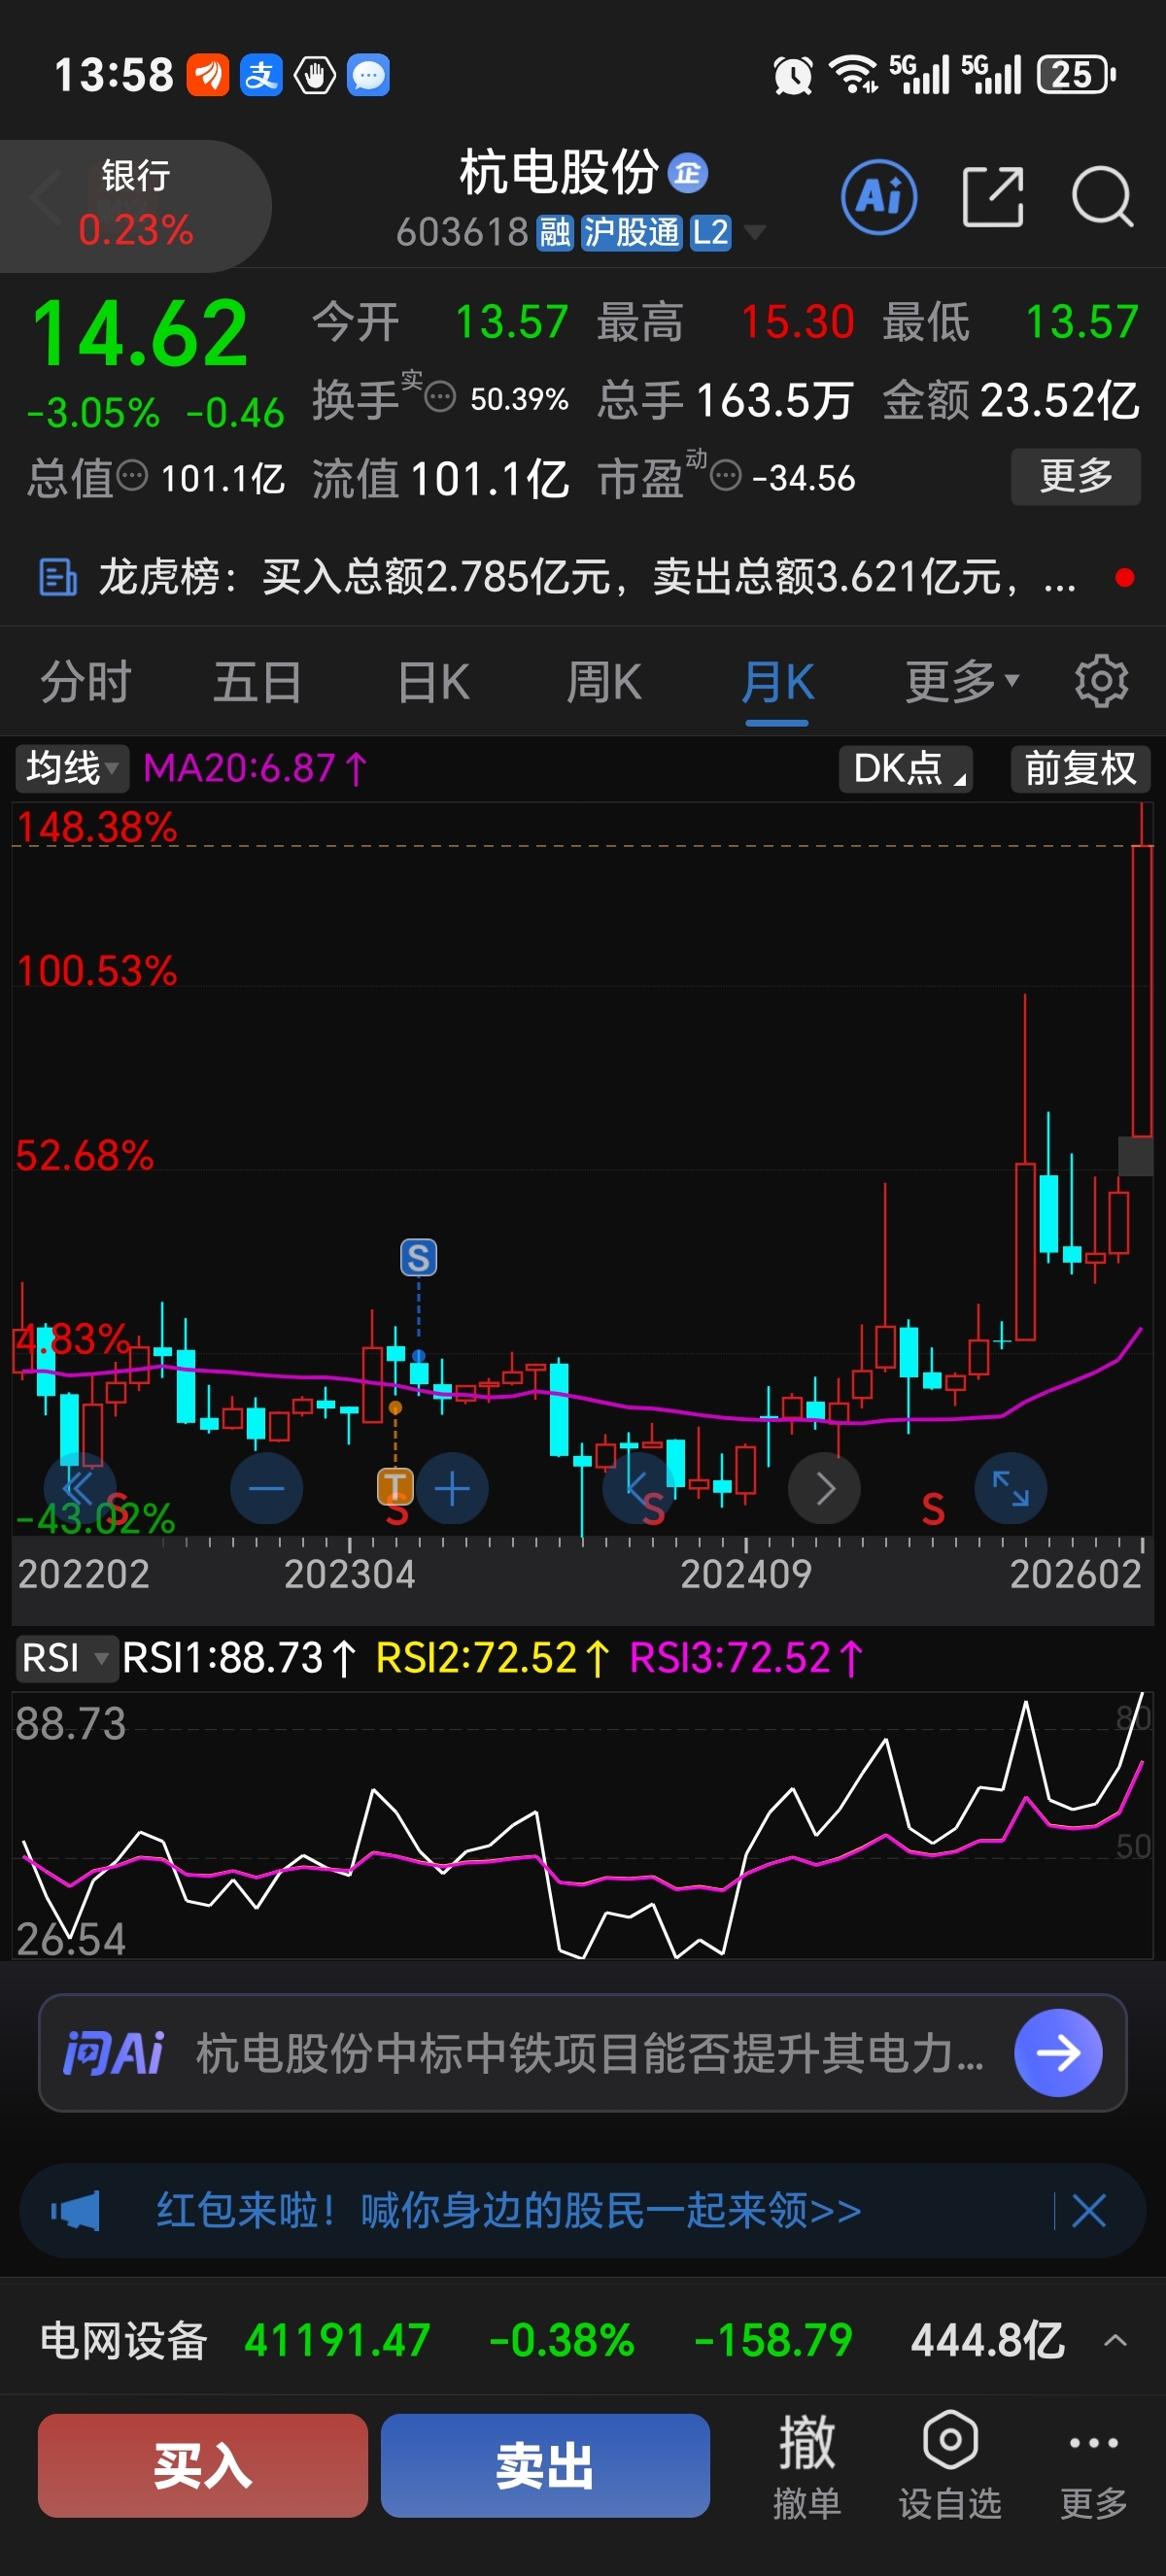This screenshot has width=1166, height=2576.
Task: Tap the 202409 date axis label
Action: pos(746,1574)
